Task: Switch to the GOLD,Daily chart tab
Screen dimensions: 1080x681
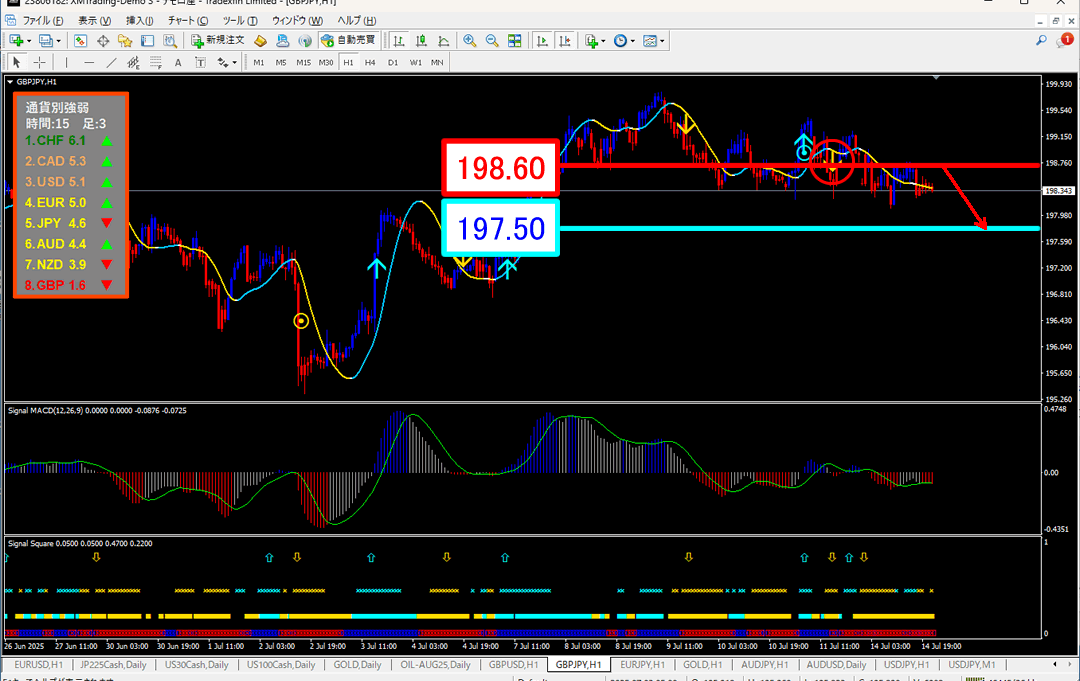Action: [x=357, y=664]
